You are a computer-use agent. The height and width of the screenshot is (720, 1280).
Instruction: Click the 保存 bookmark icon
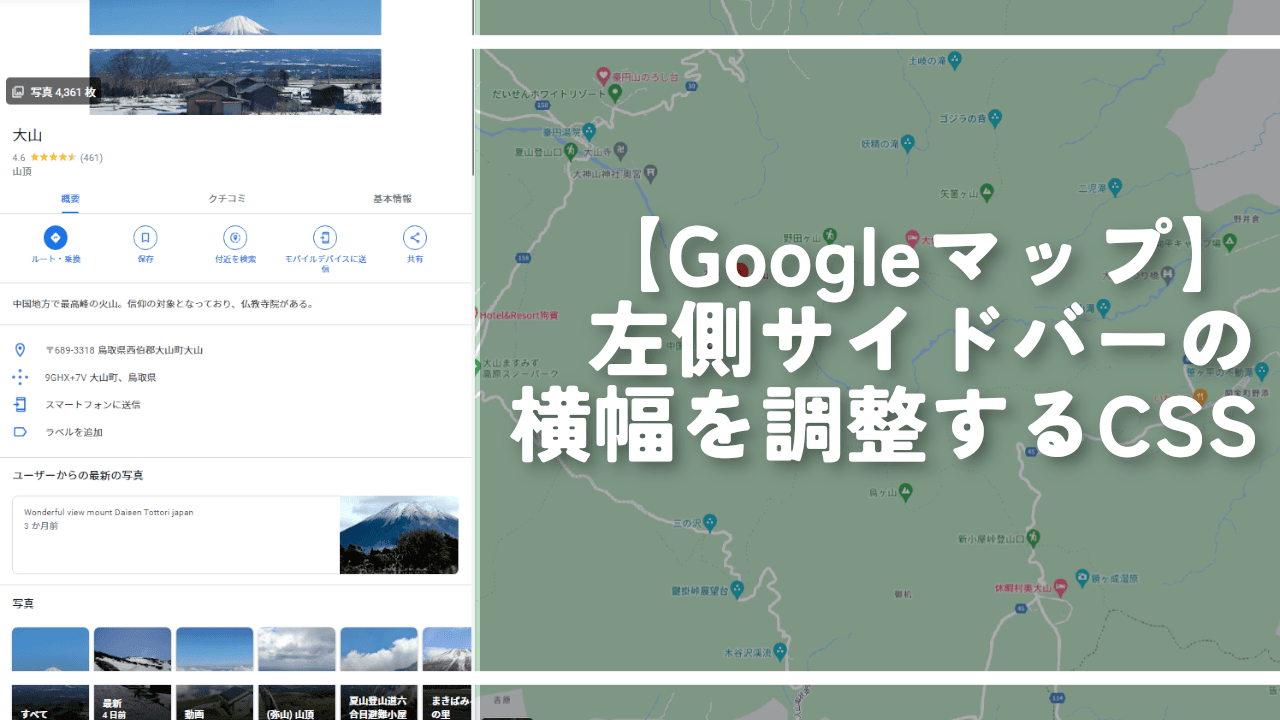145,238
